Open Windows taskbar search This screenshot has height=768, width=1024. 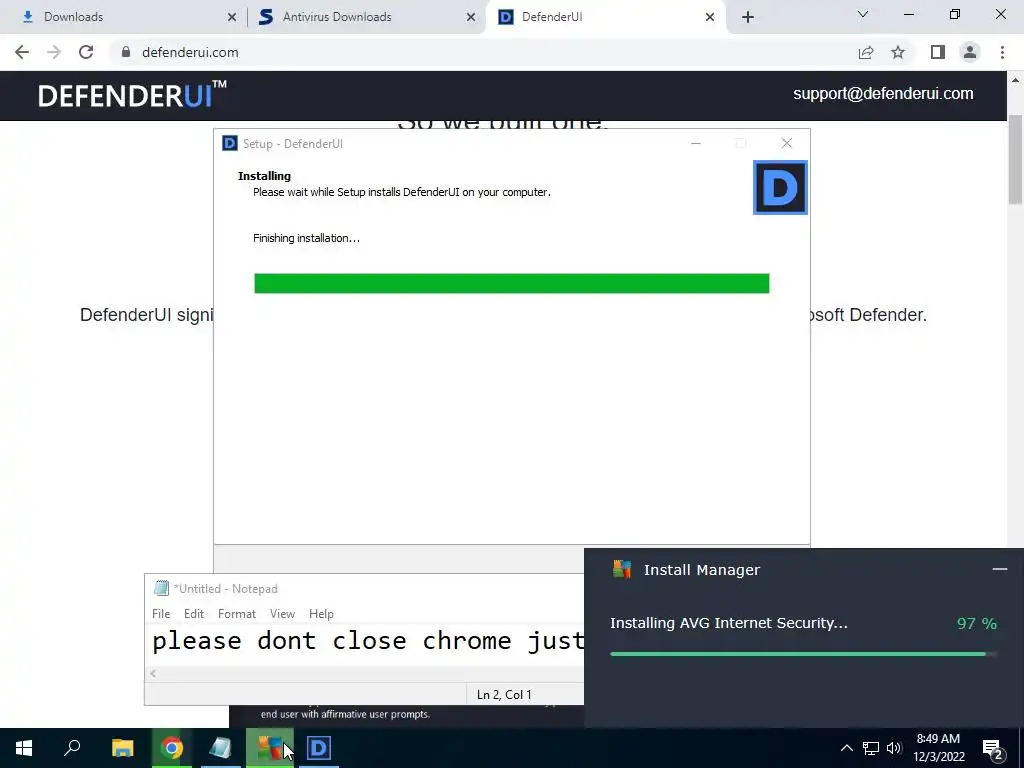pos(72,748)
